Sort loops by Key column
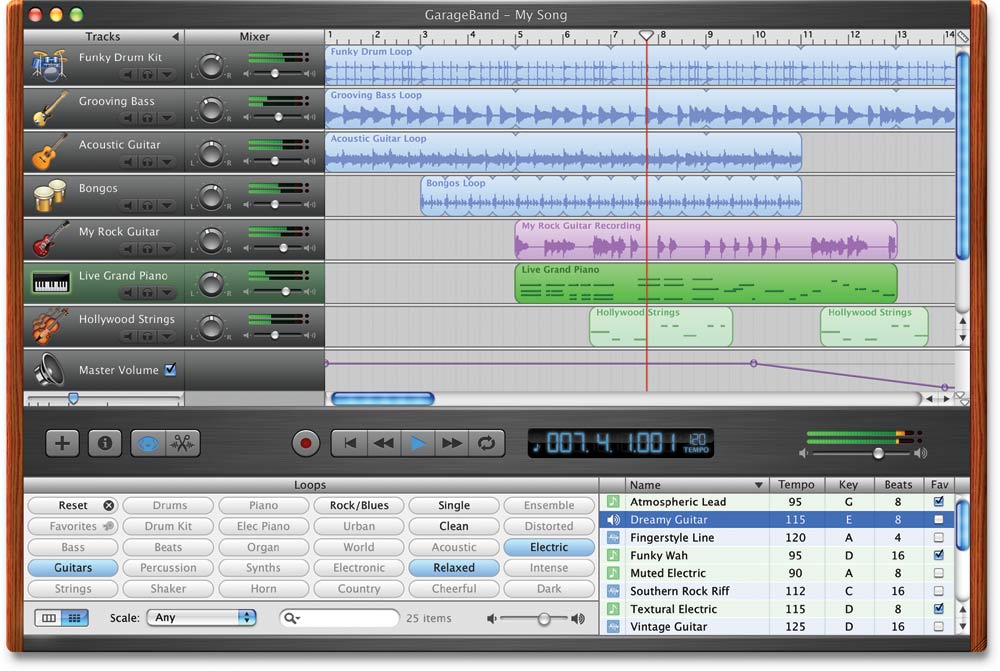The image size is (1000, 671). [848, 485]
